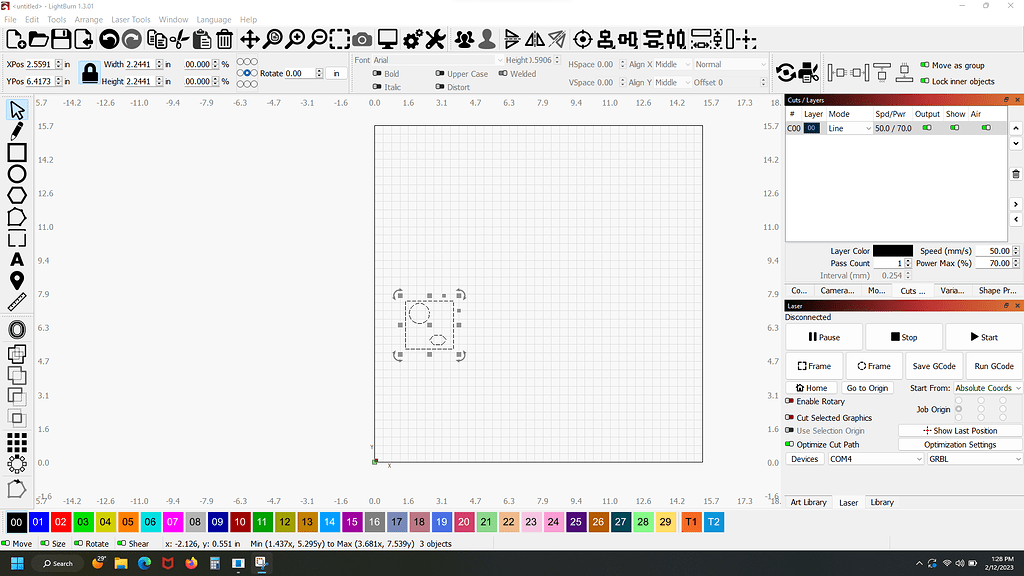Open the Preview monitor icon
Screen dimensions: 1024x576
pos(387,39)
